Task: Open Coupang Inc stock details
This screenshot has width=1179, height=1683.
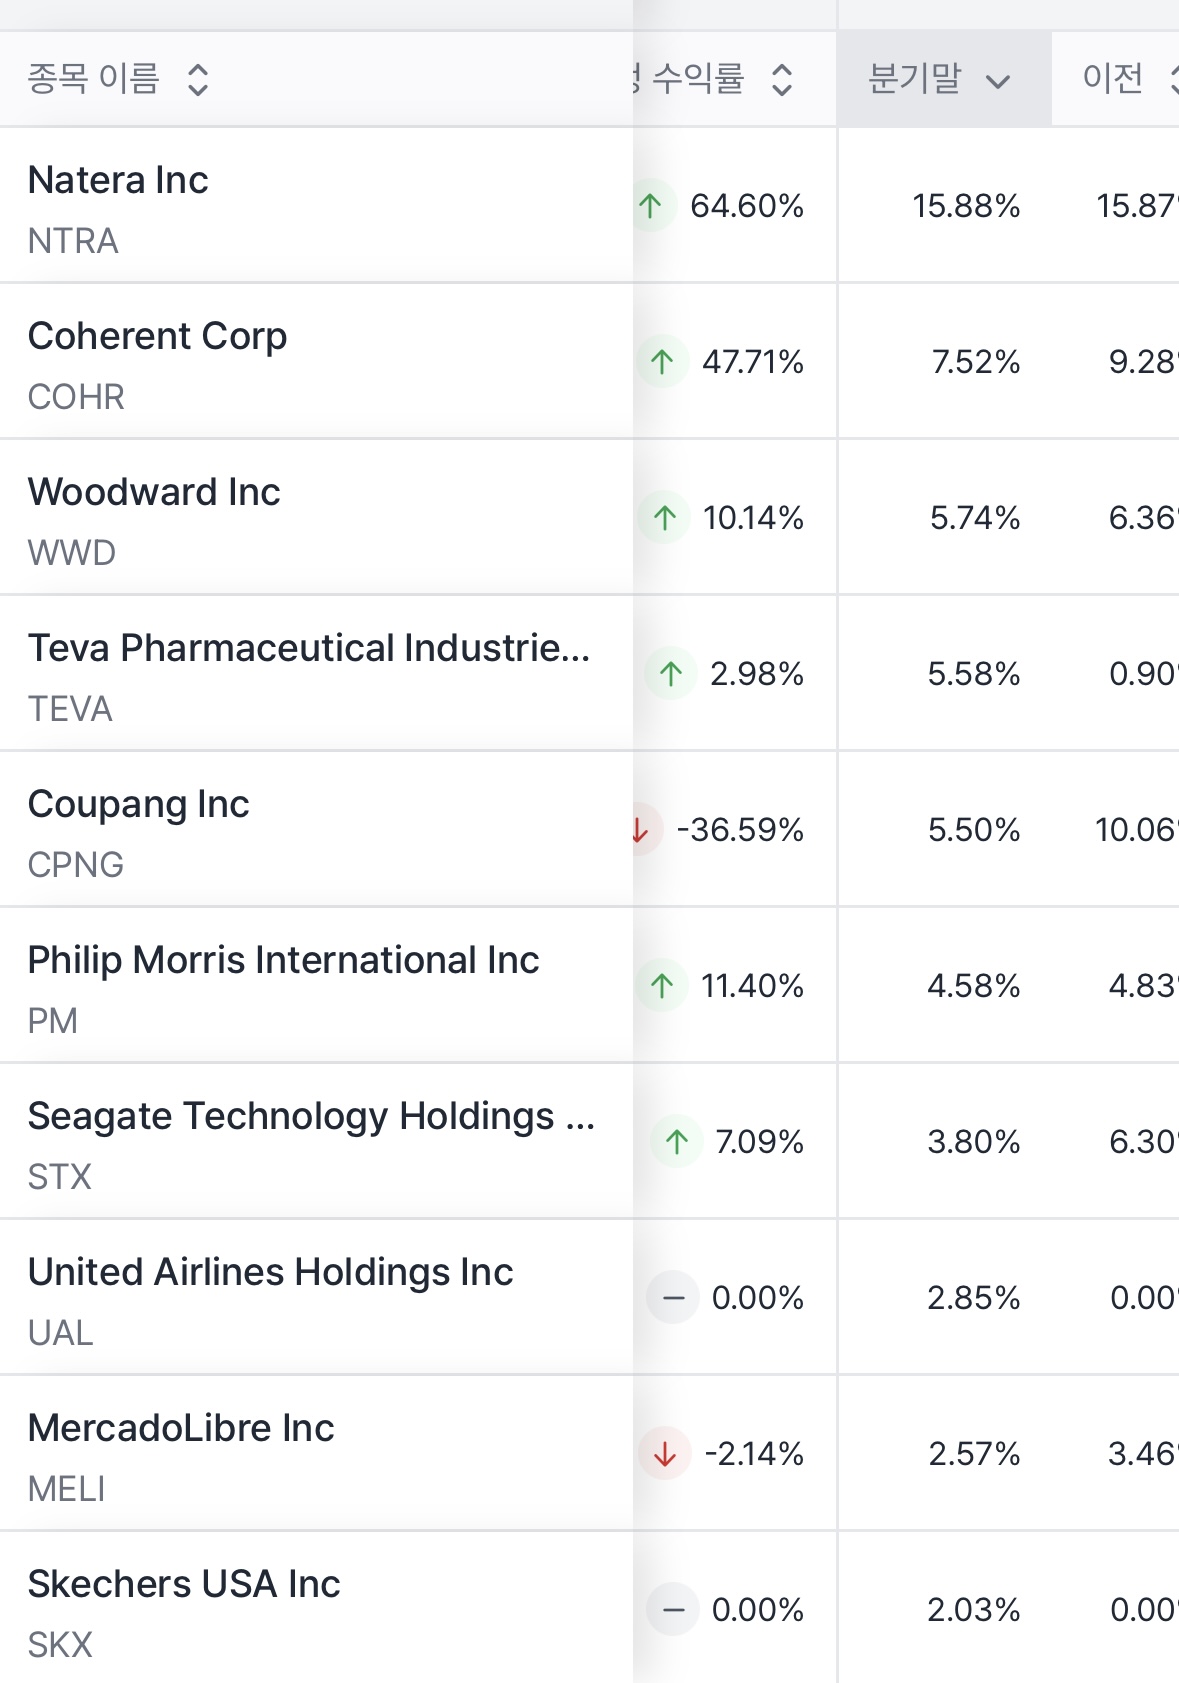Action: tap(138, 805)
